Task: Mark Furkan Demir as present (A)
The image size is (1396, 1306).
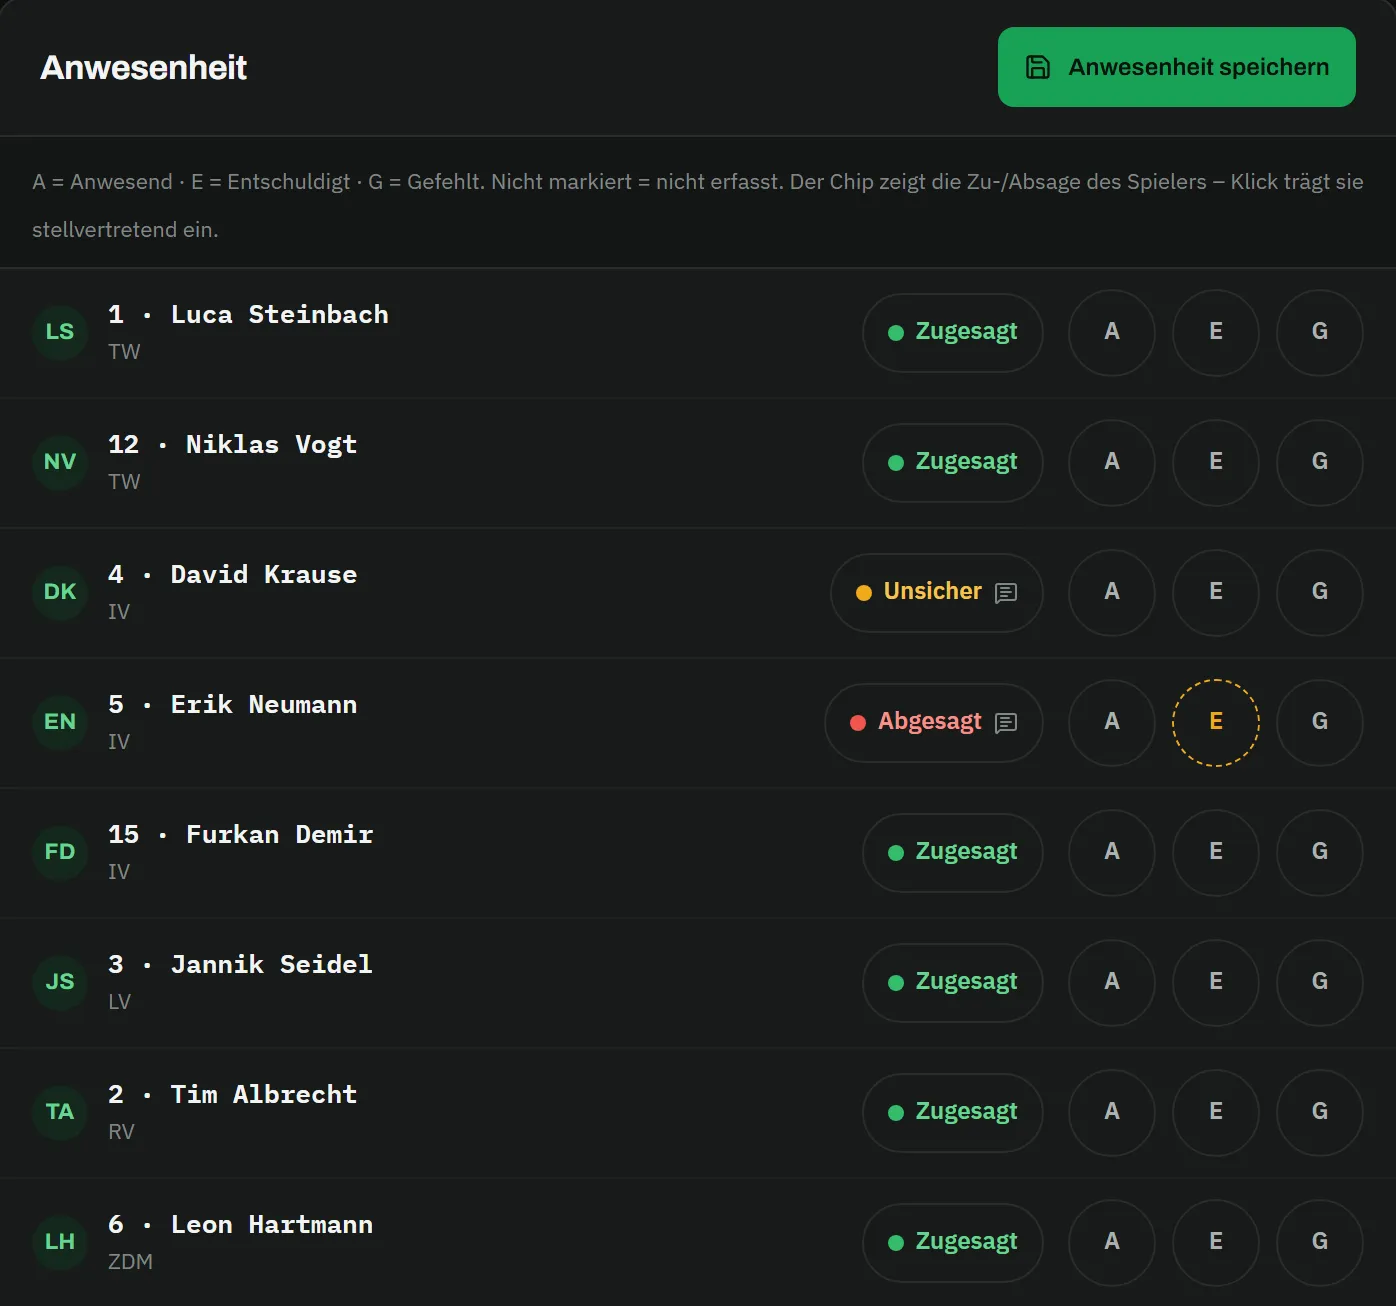Action: point(1112,853)
